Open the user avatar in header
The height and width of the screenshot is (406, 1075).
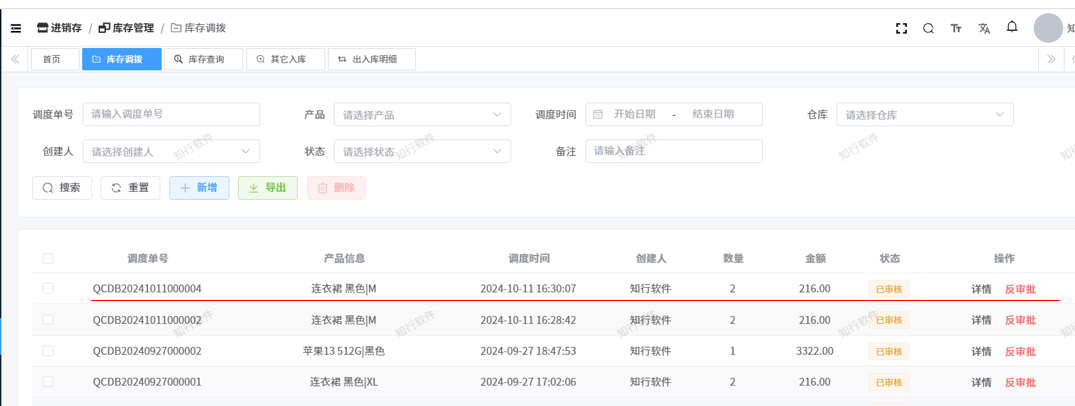click(x=1047, y=28)
